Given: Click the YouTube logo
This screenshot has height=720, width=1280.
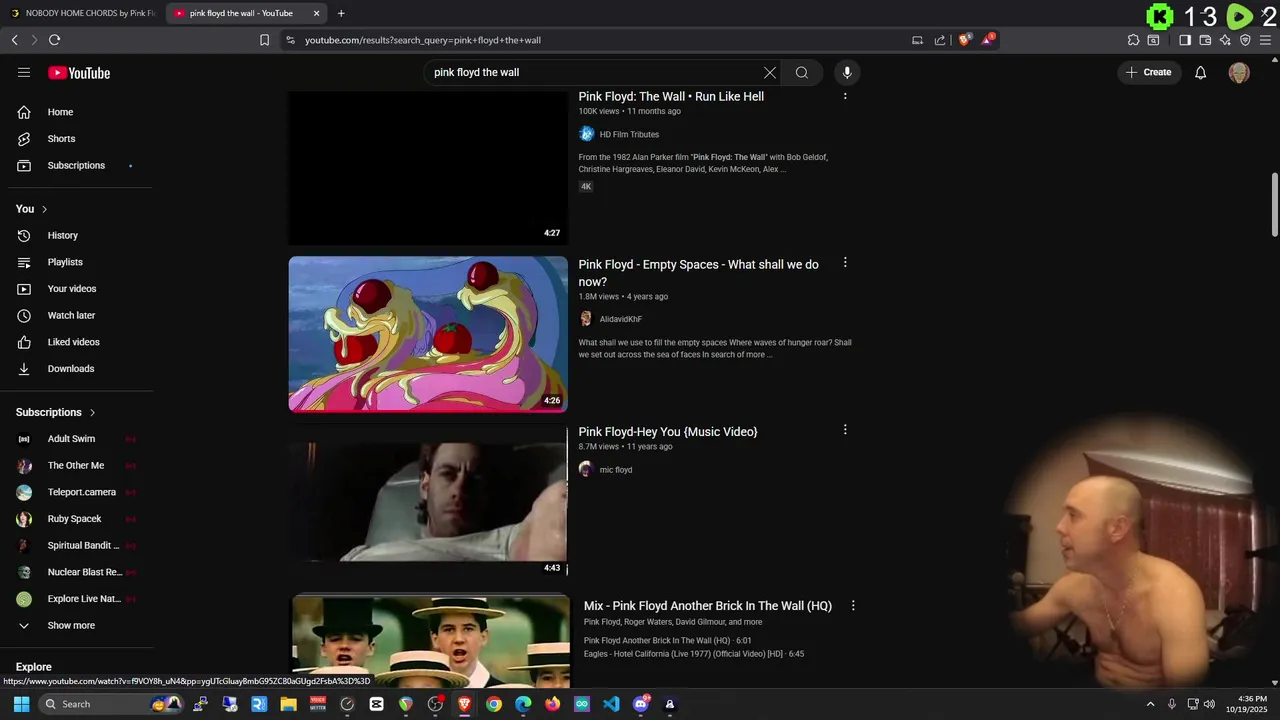Looking at the screenshot, I should pos(79,73).
